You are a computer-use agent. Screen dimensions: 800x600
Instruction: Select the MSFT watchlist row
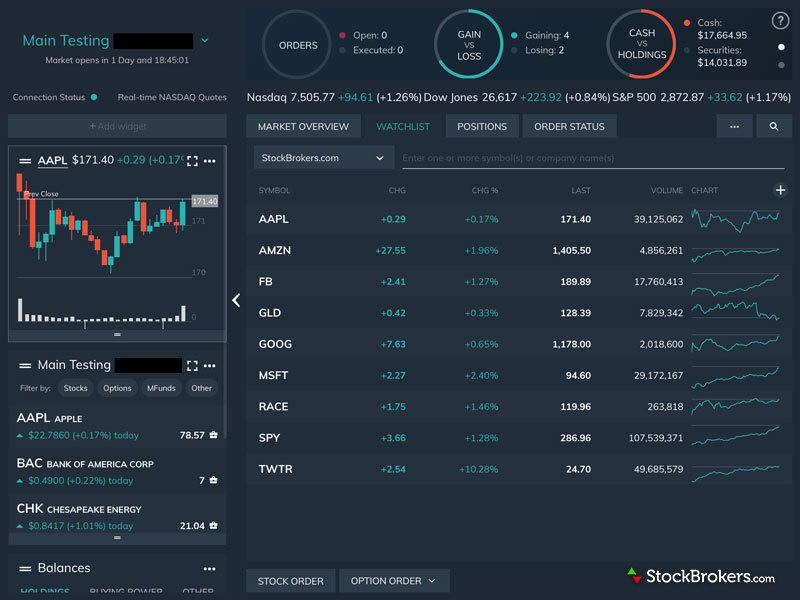(519, 376)
